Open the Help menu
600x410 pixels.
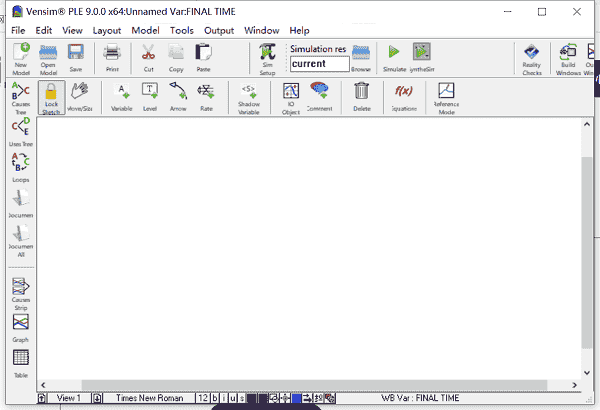(x=299, y=30)
